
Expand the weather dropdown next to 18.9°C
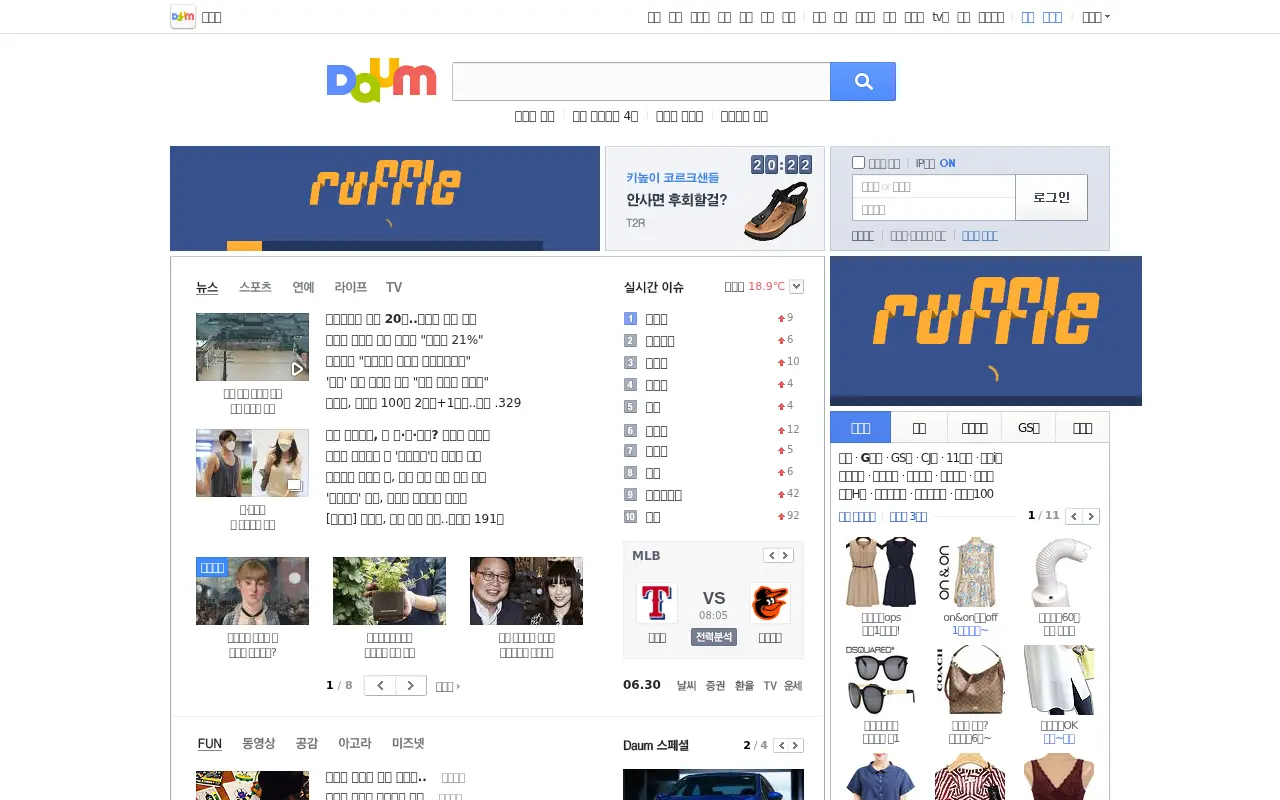coord(797,287)
